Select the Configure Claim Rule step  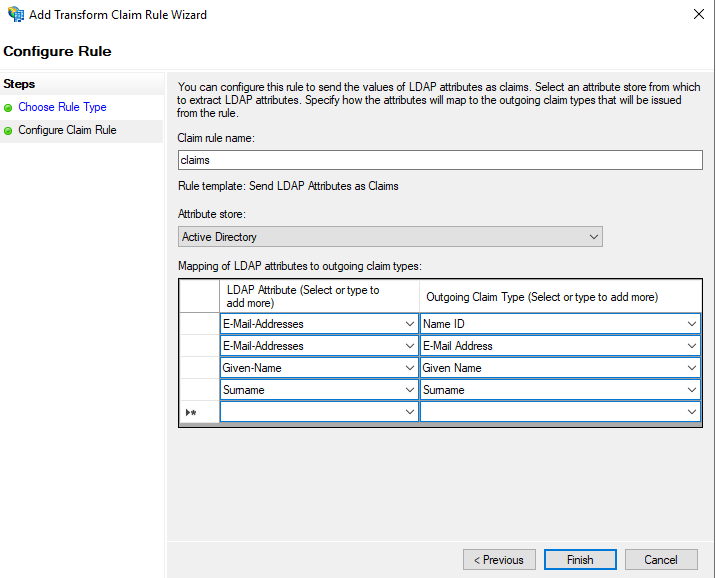click(67, 130)
